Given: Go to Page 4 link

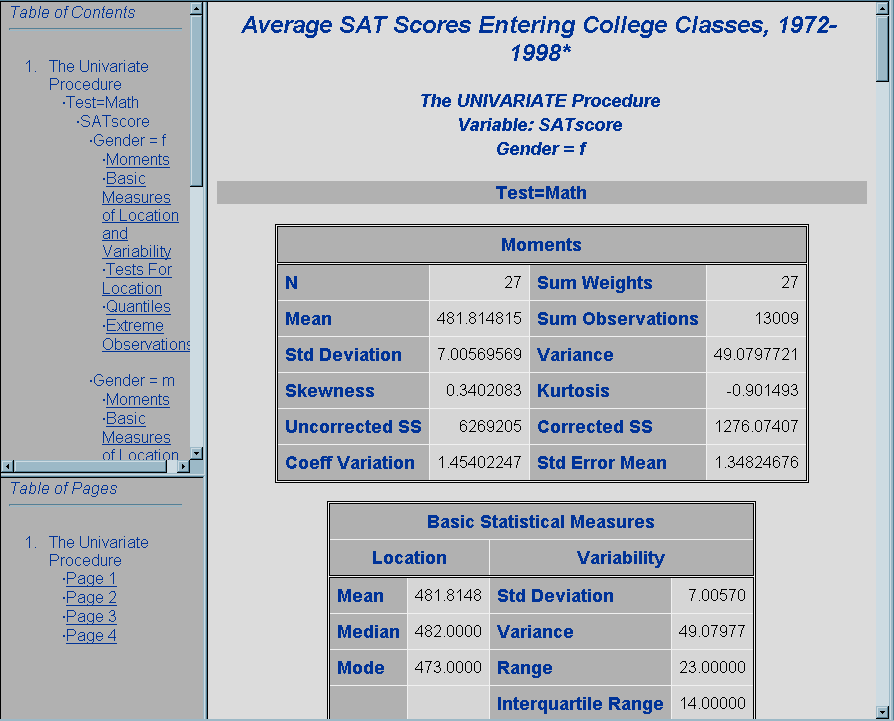Looking at the screenshot, I should coord(91,636).
